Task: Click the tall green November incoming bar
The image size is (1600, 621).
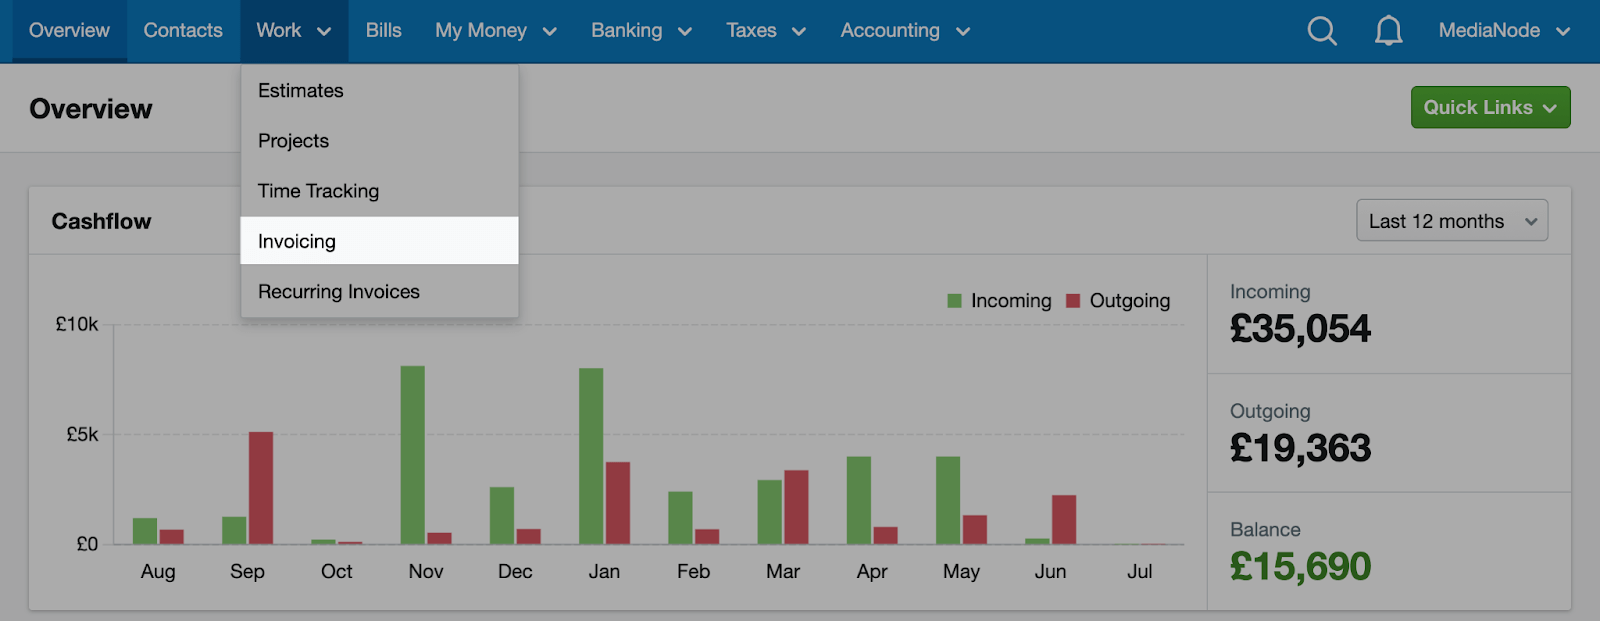Action: [x=413, y=455]
